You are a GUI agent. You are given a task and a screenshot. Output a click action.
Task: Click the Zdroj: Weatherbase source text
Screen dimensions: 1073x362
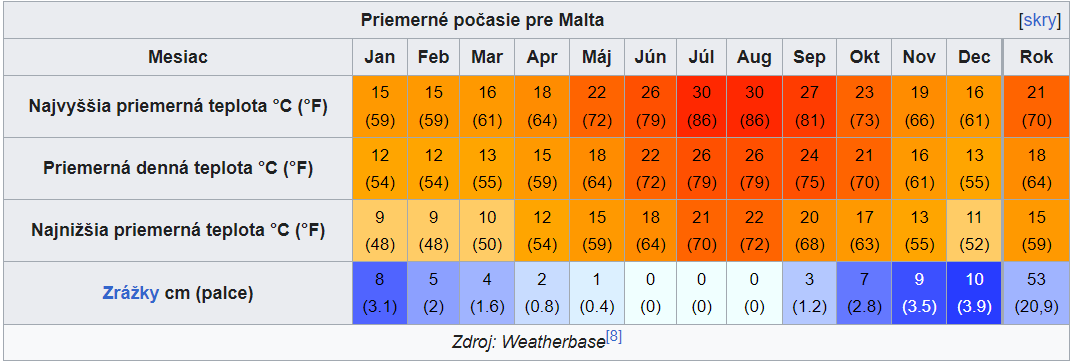(528, 342)
